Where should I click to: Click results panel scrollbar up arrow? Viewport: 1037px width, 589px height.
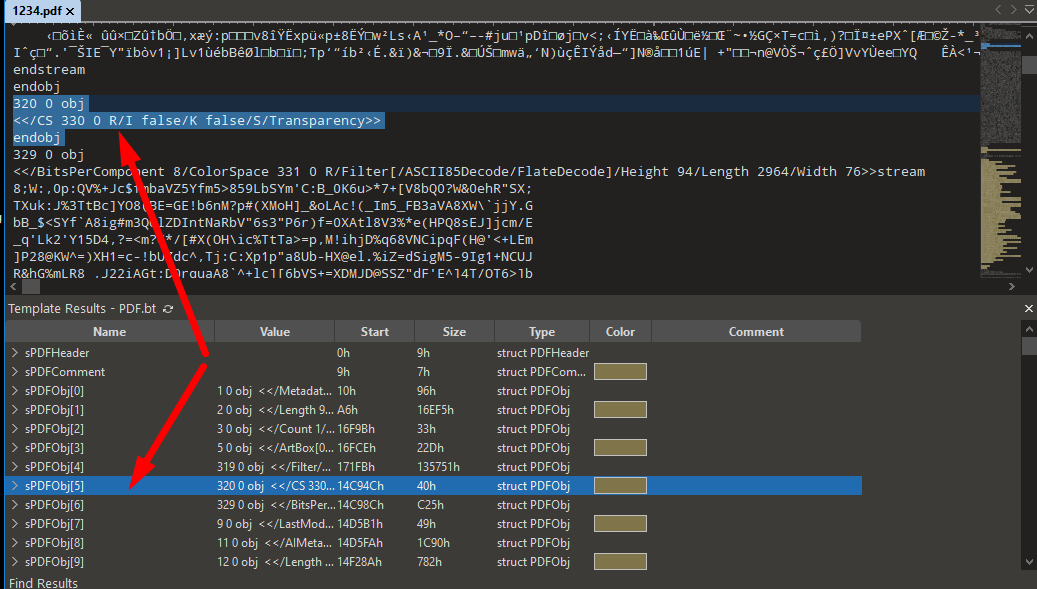(1029, 329)
